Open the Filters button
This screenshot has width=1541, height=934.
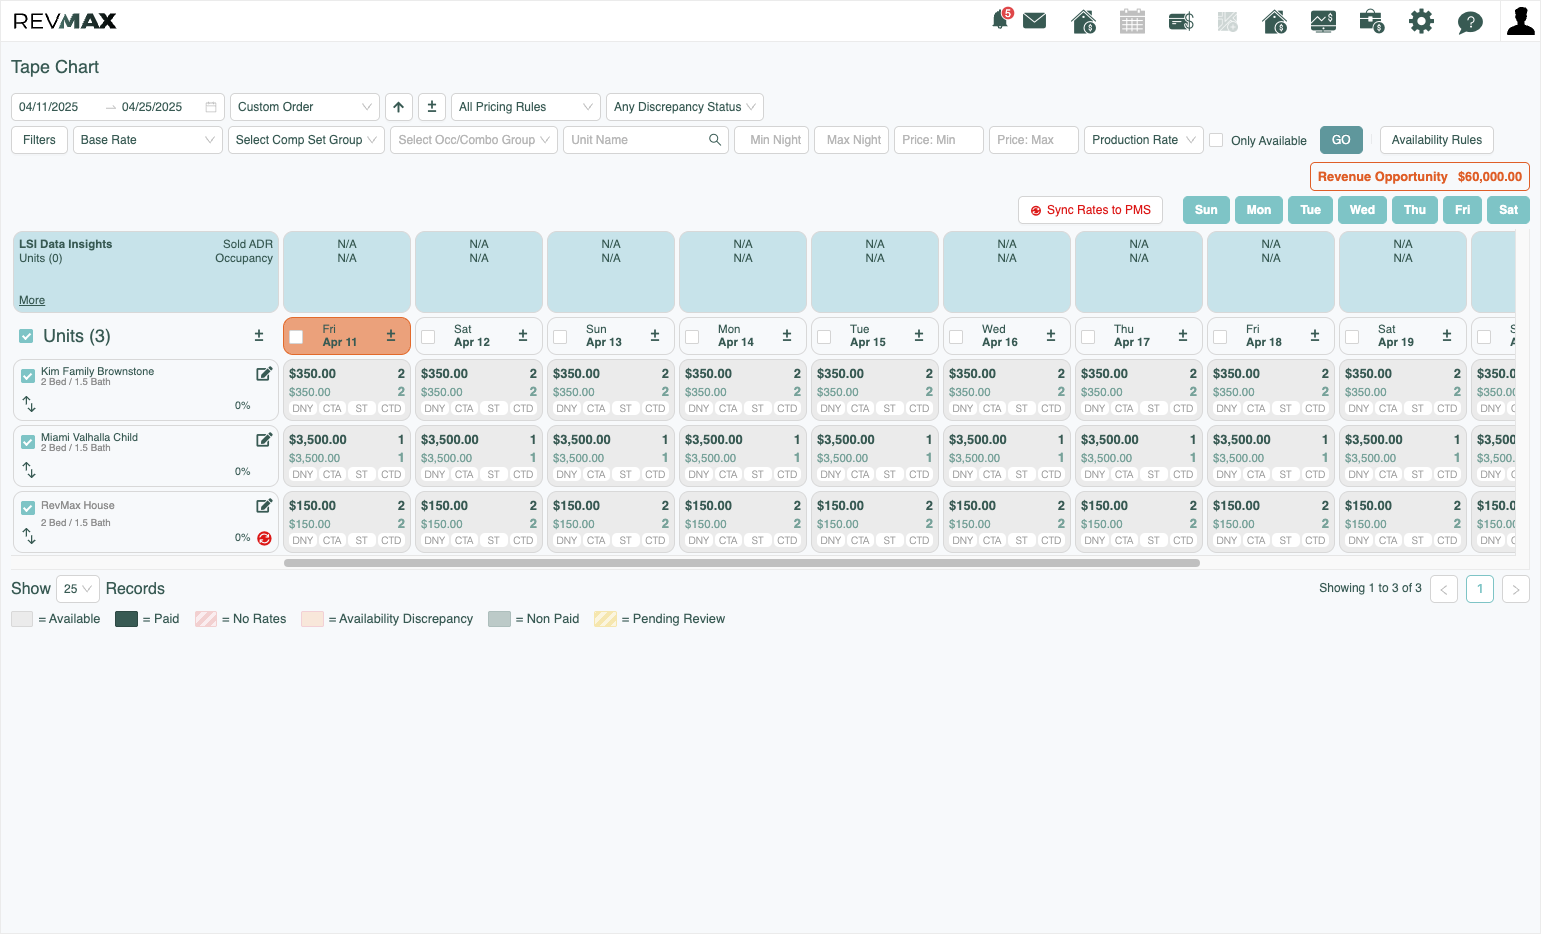click(x=39, y=140)
